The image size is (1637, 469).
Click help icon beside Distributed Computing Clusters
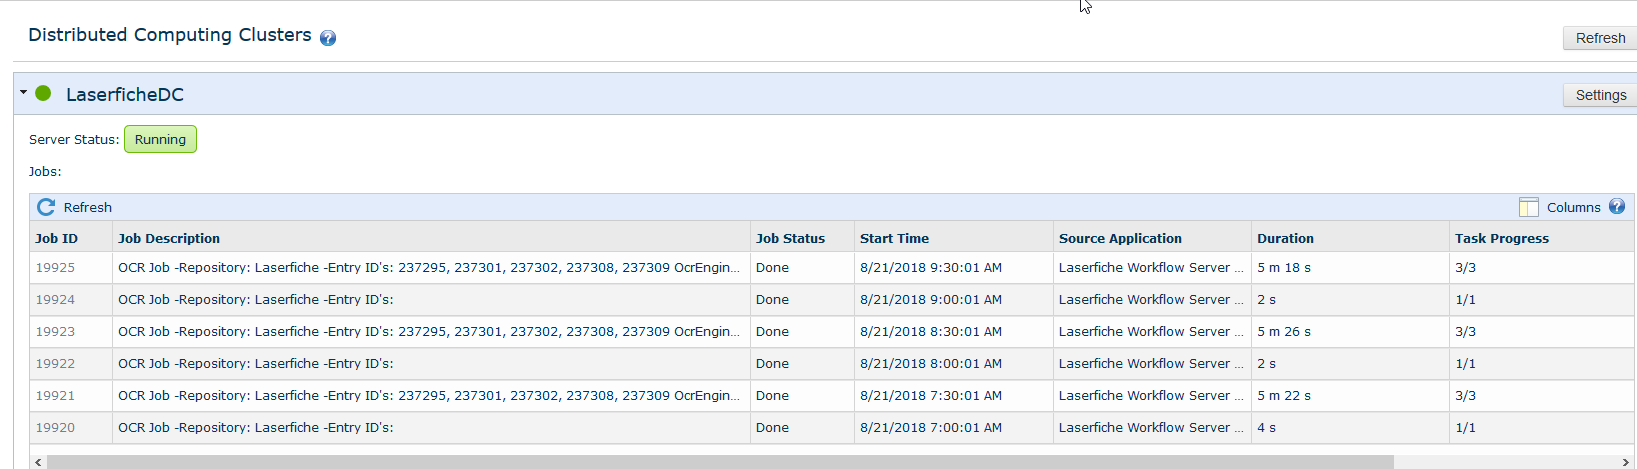click(x=328, y=38)
